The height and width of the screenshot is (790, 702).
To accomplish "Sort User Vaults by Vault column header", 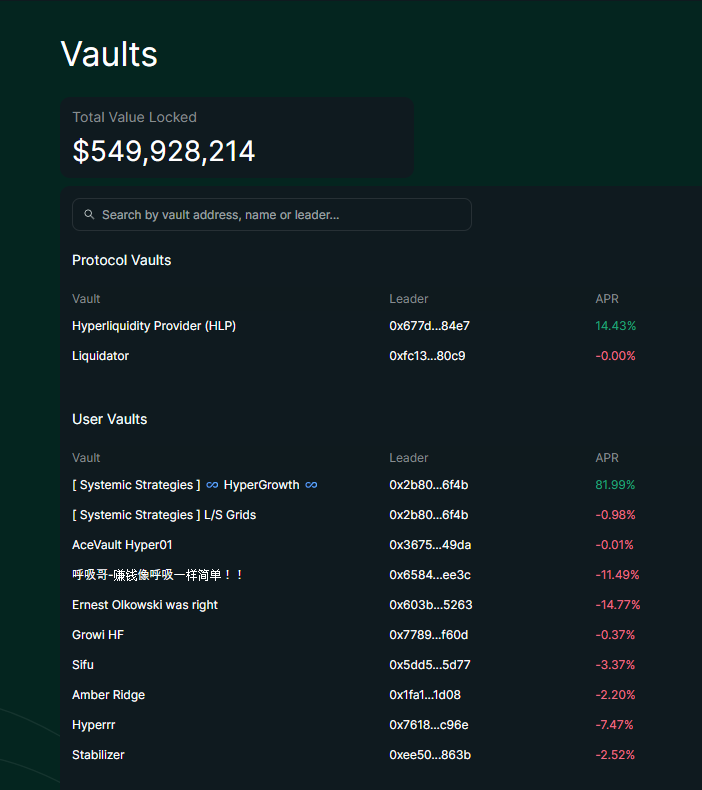I will pos(86,458).
